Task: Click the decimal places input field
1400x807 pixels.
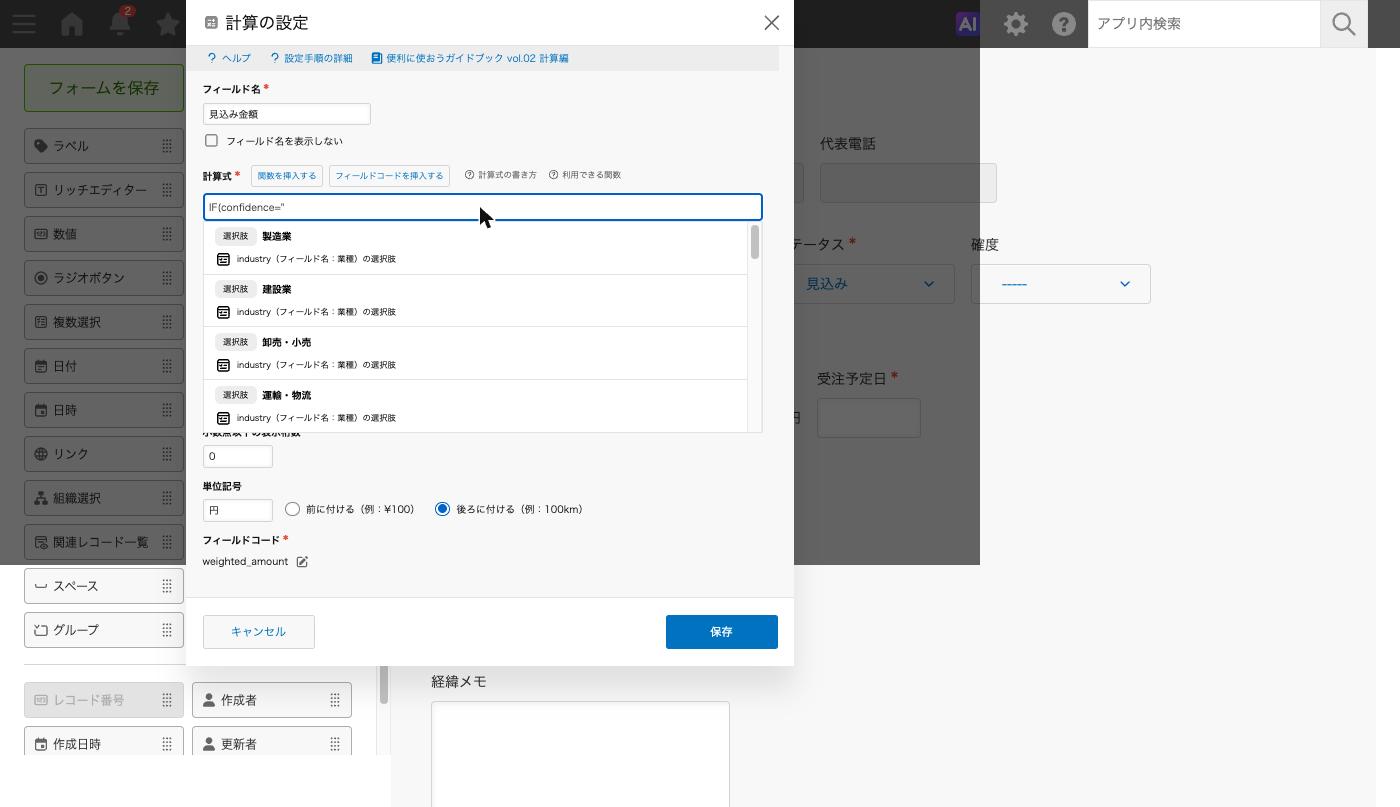Action: tap(238, 456)
